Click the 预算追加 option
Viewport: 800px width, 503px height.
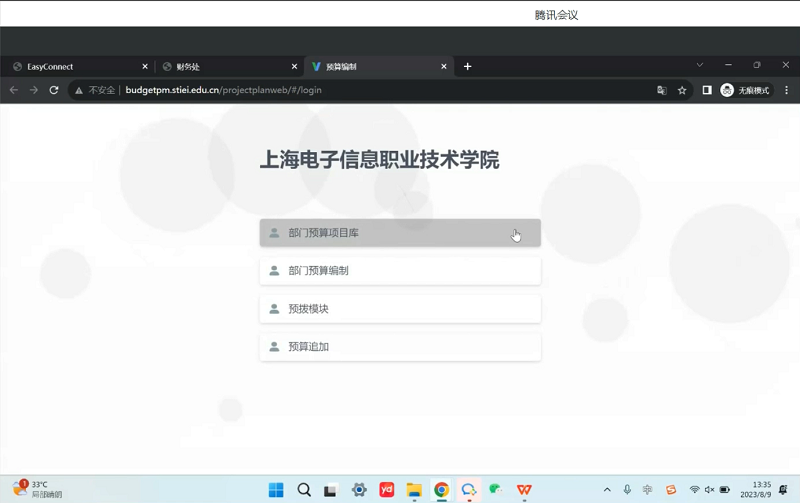click(x=399, y=347)
